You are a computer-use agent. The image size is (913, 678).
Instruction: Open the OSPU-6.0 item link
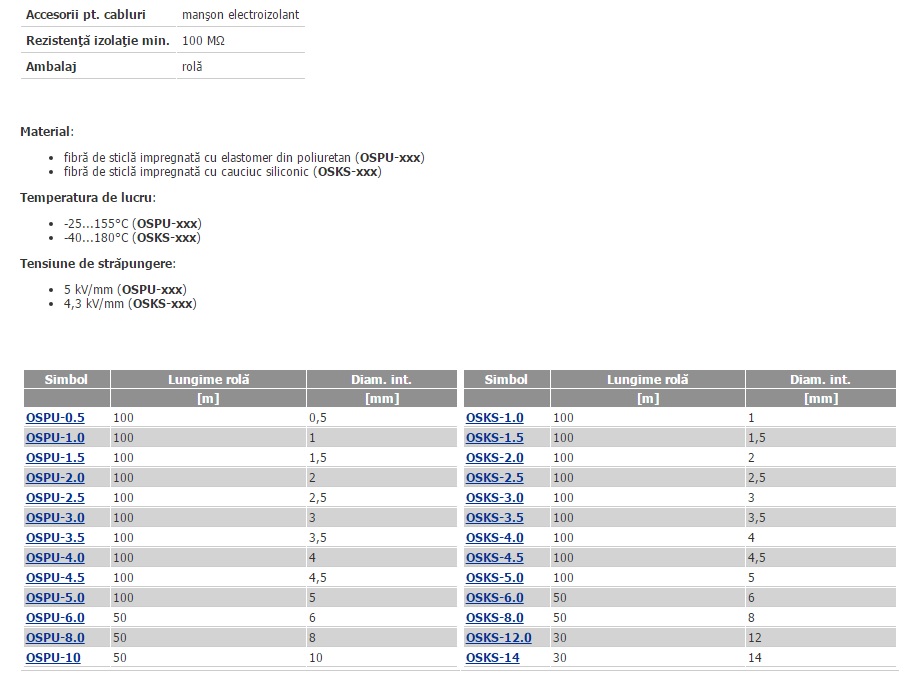[55, 618]
